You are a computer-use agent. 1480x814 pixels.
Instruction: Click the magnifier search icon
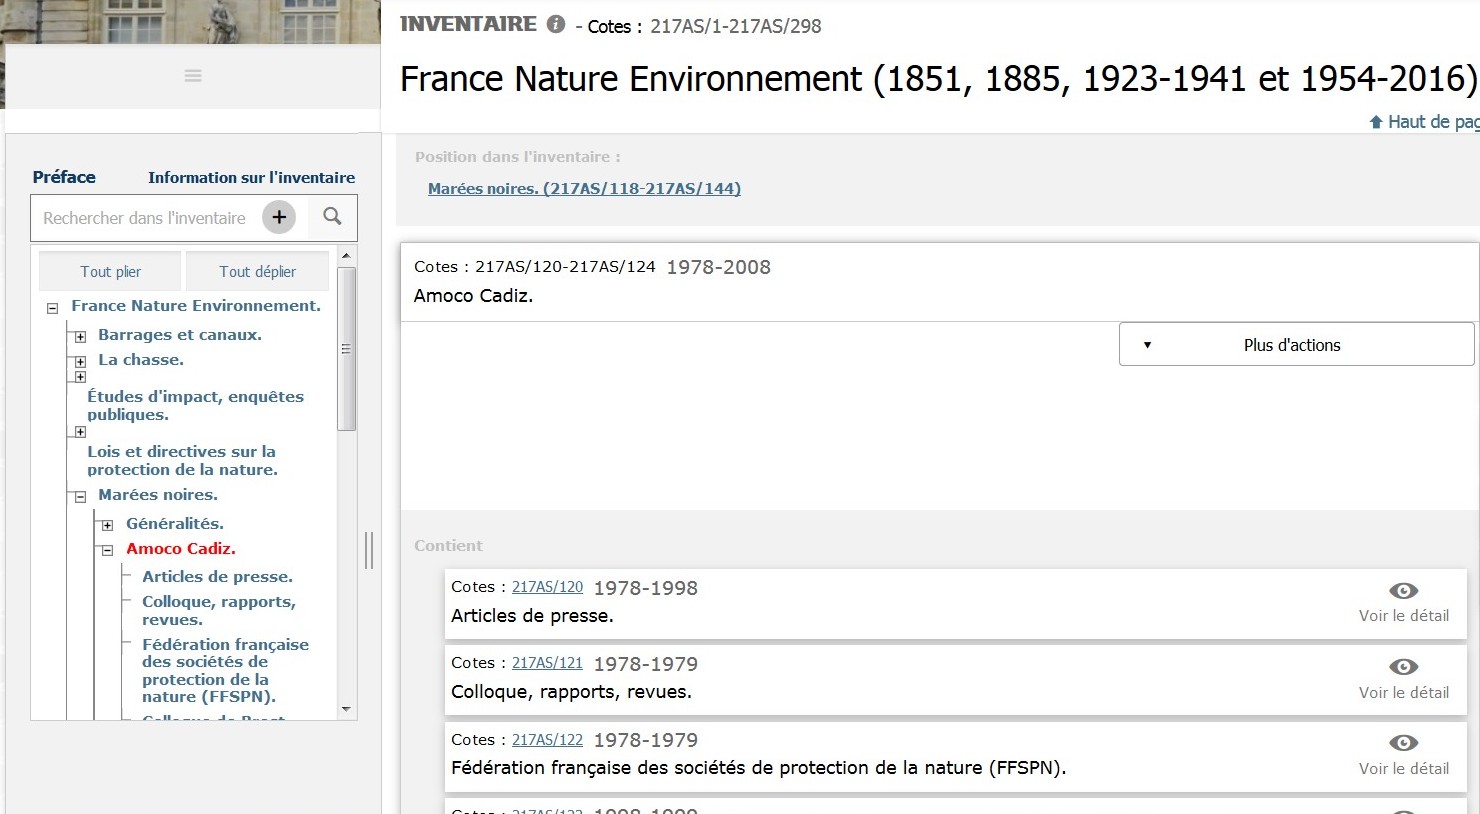pyautogui.click(x=332, y=216)
